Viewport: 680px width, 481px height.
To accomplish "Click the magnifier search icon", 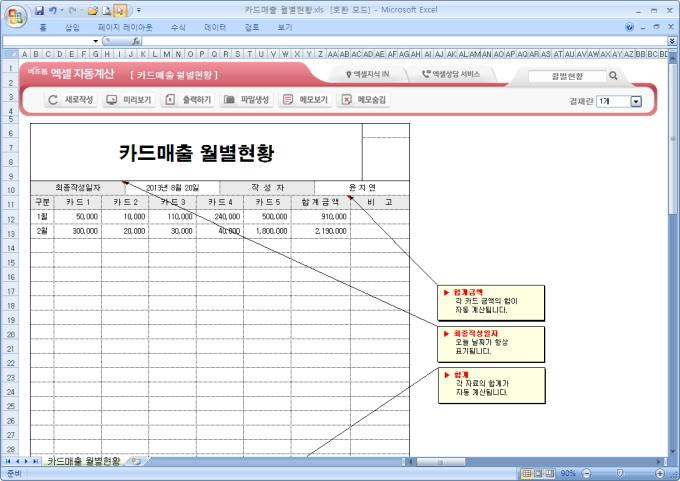I will tap(613, 75).
